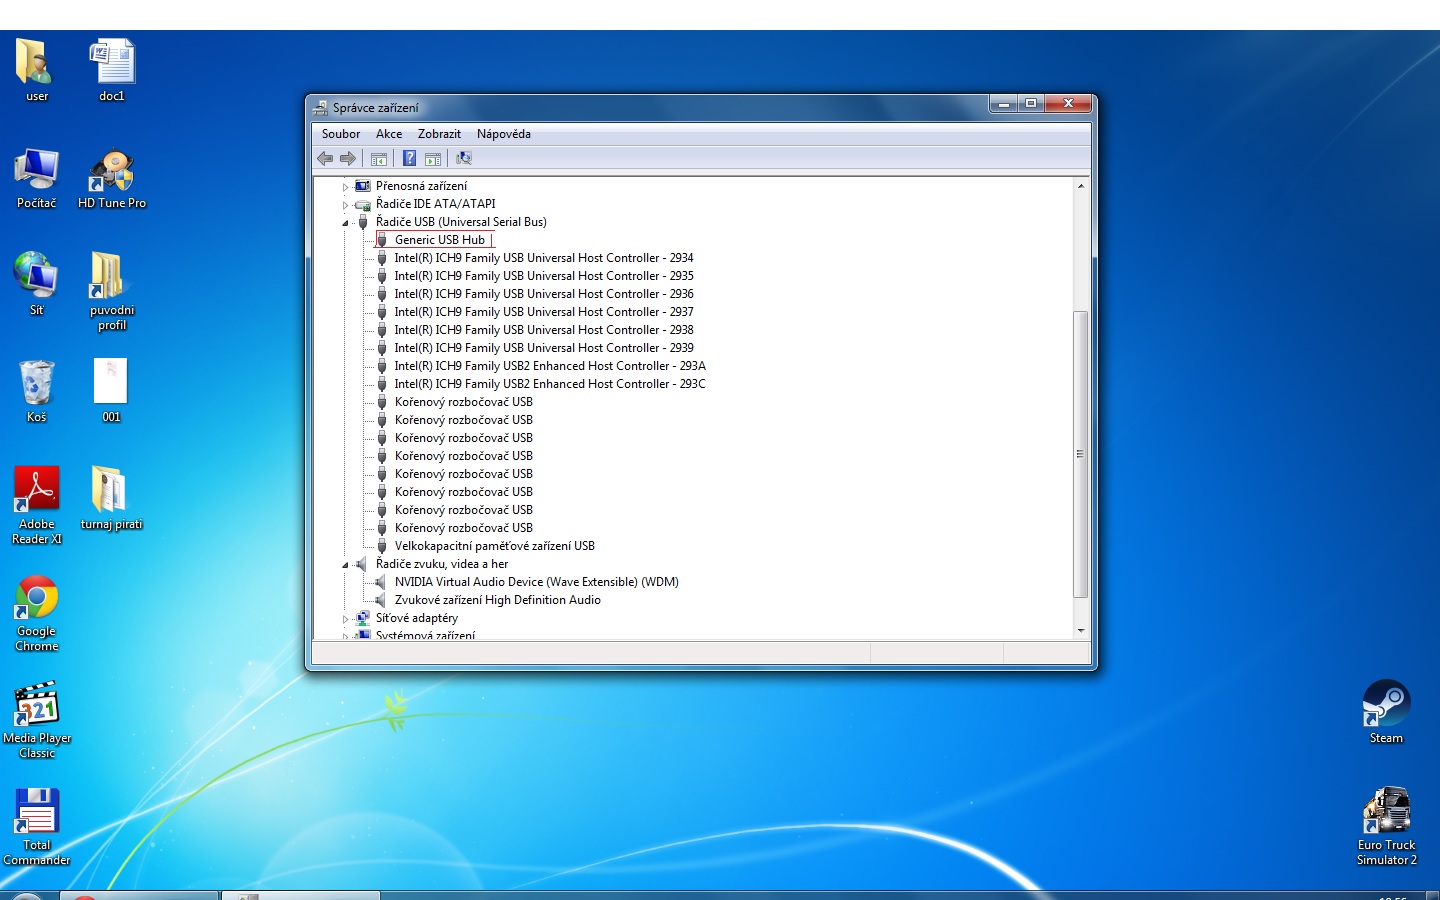
Task: Select the Steam desktop shortcut
Action: click(x=1386, y=704)
